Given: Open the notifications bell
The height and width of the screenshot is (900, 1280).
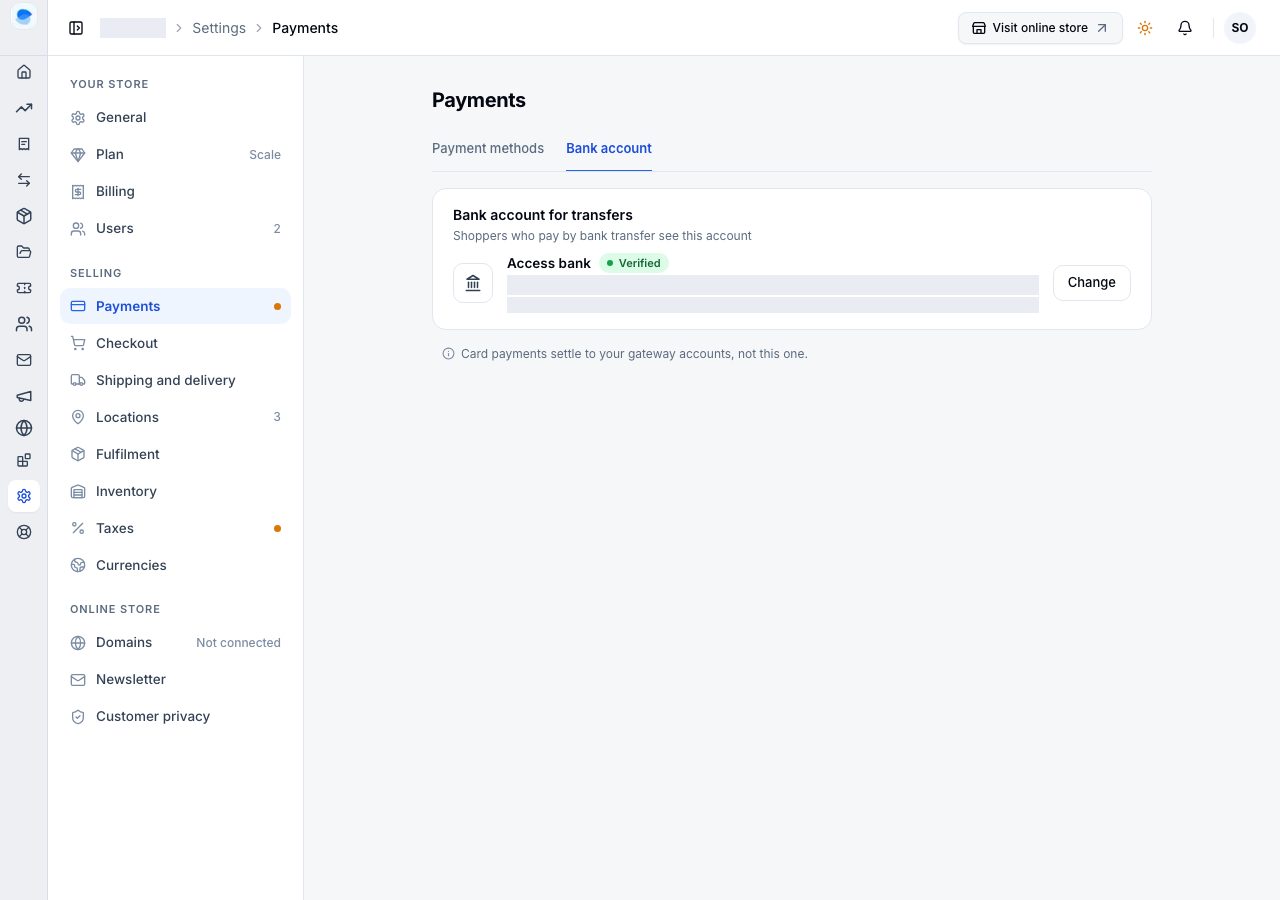Looking at the screenshot, I should [1185, 28].
